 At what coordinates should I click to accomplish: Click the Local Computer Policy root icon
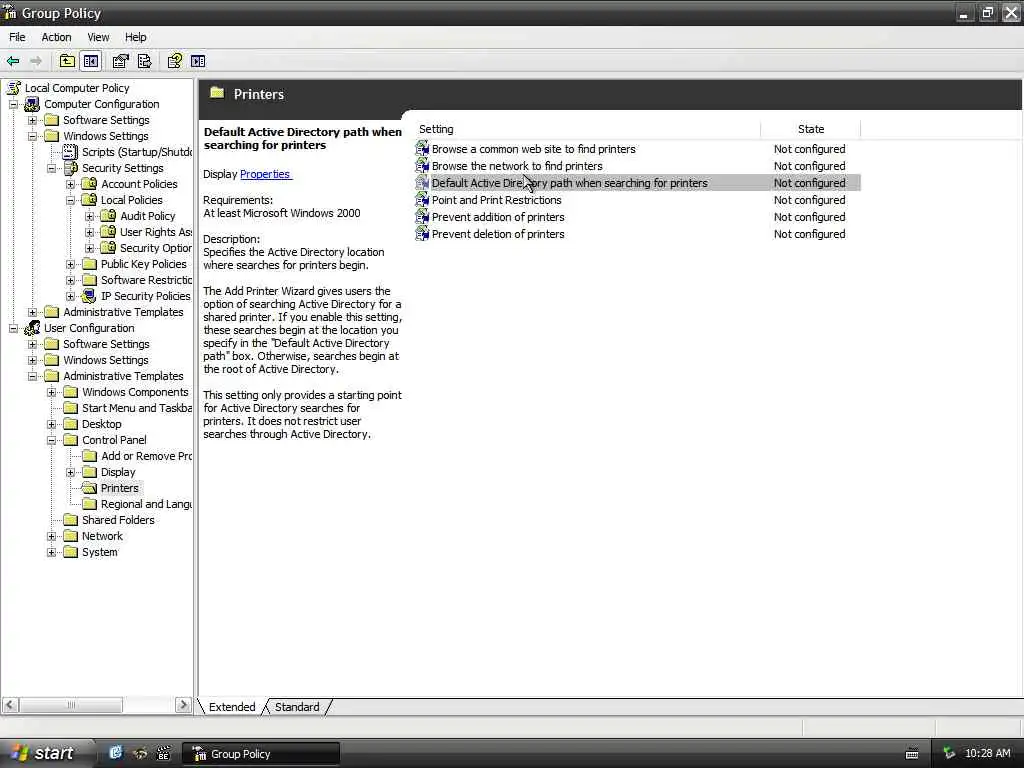click(x=14, y=88)
